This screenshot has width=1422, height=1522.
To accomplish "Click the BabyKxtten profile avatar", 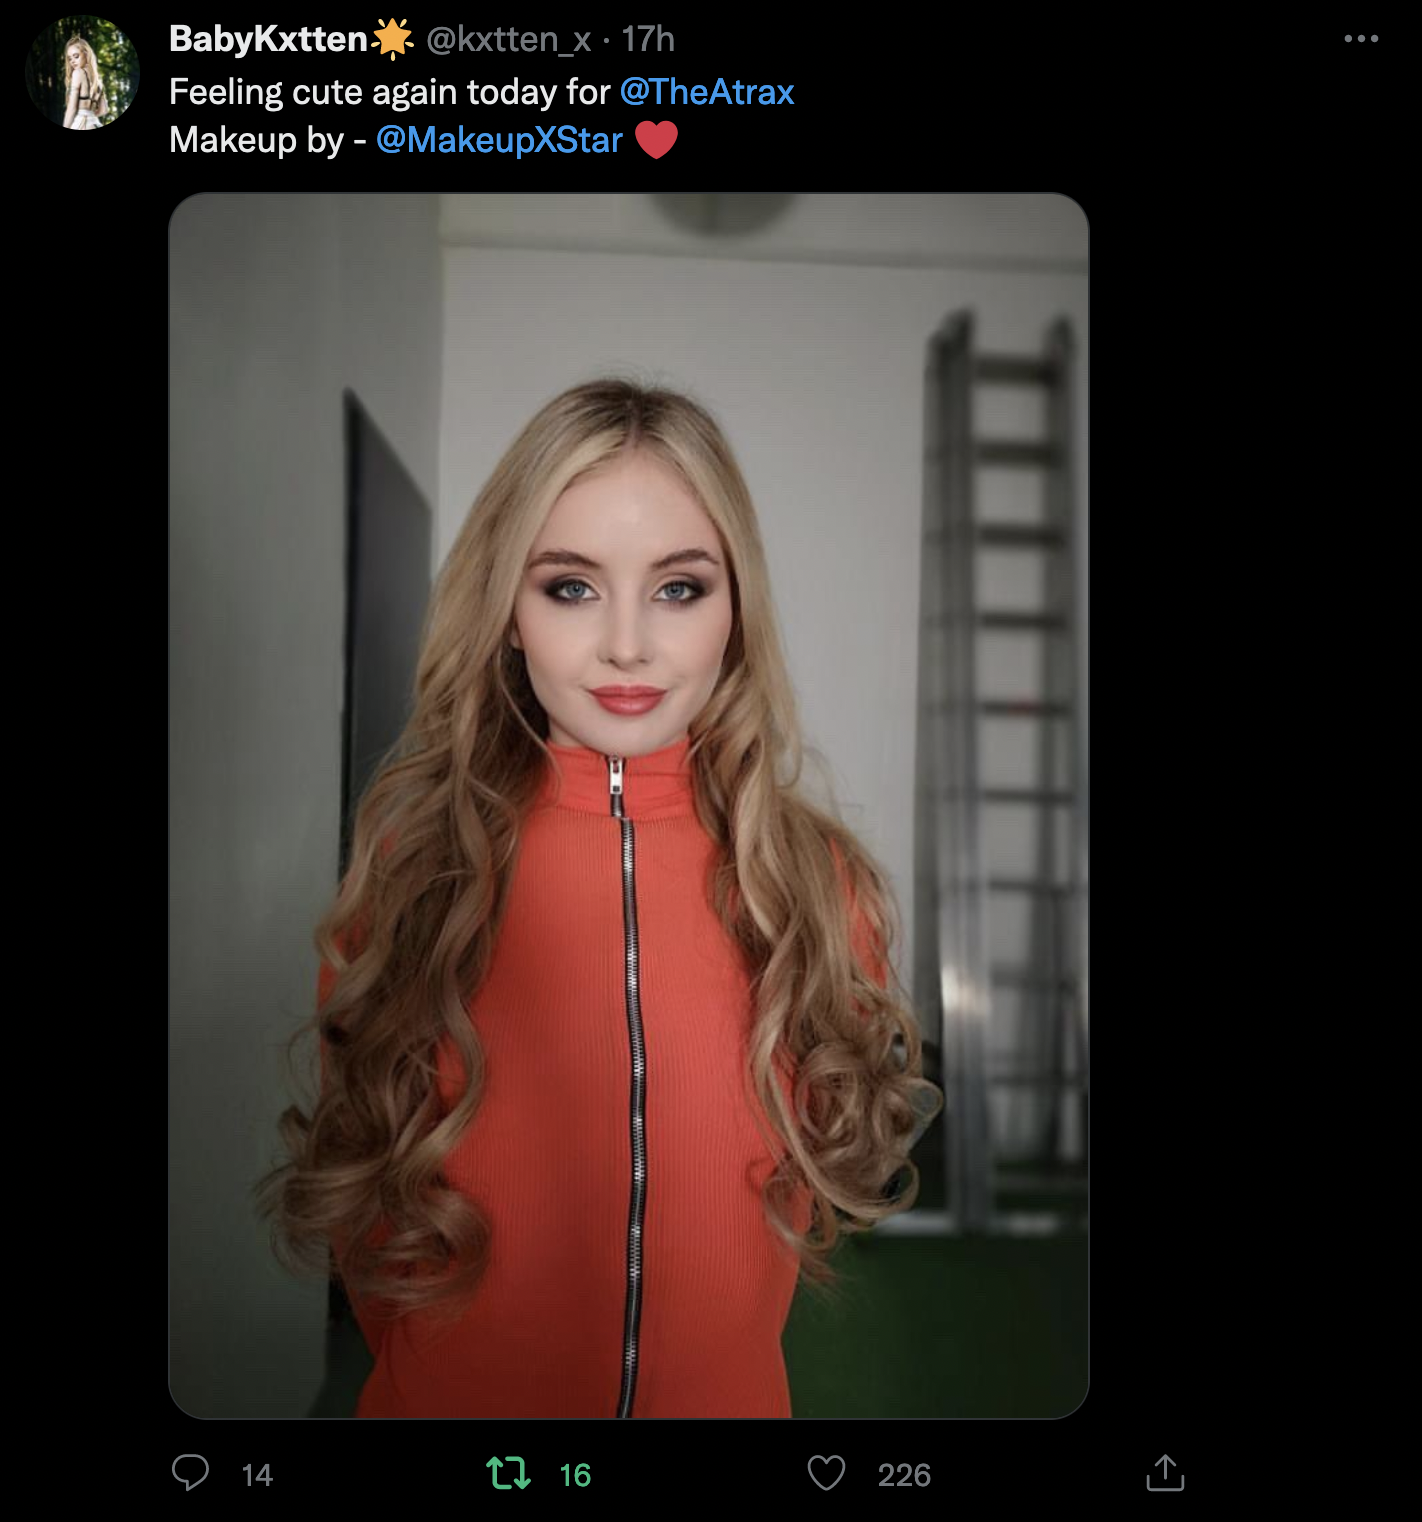I will pos(82,73).
